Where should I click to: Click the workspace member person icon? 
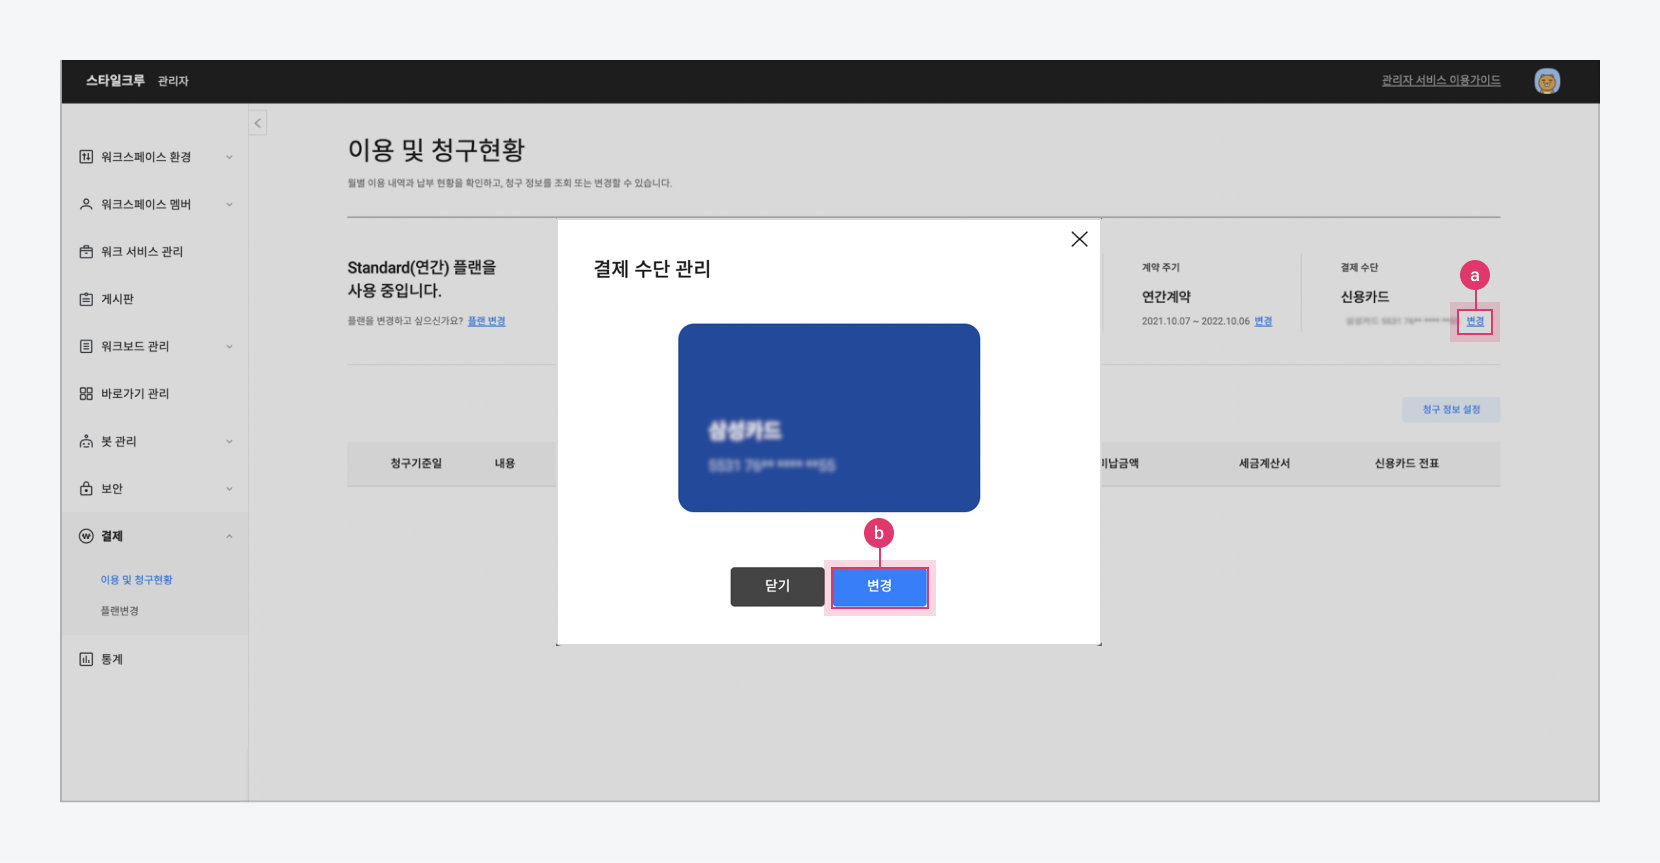pos(86,204)
